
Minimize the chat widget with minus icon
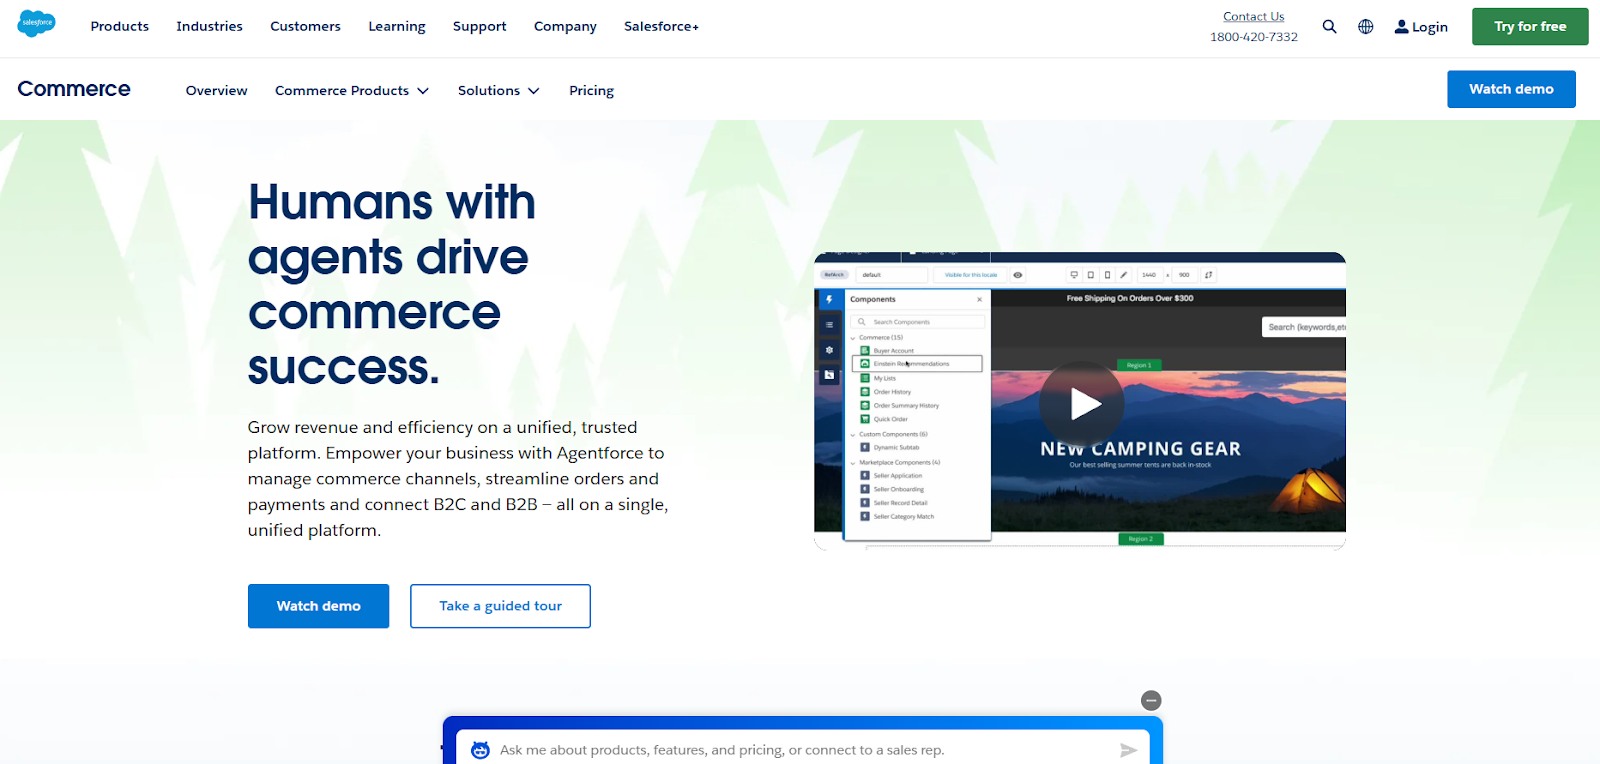click(1151, 701)
